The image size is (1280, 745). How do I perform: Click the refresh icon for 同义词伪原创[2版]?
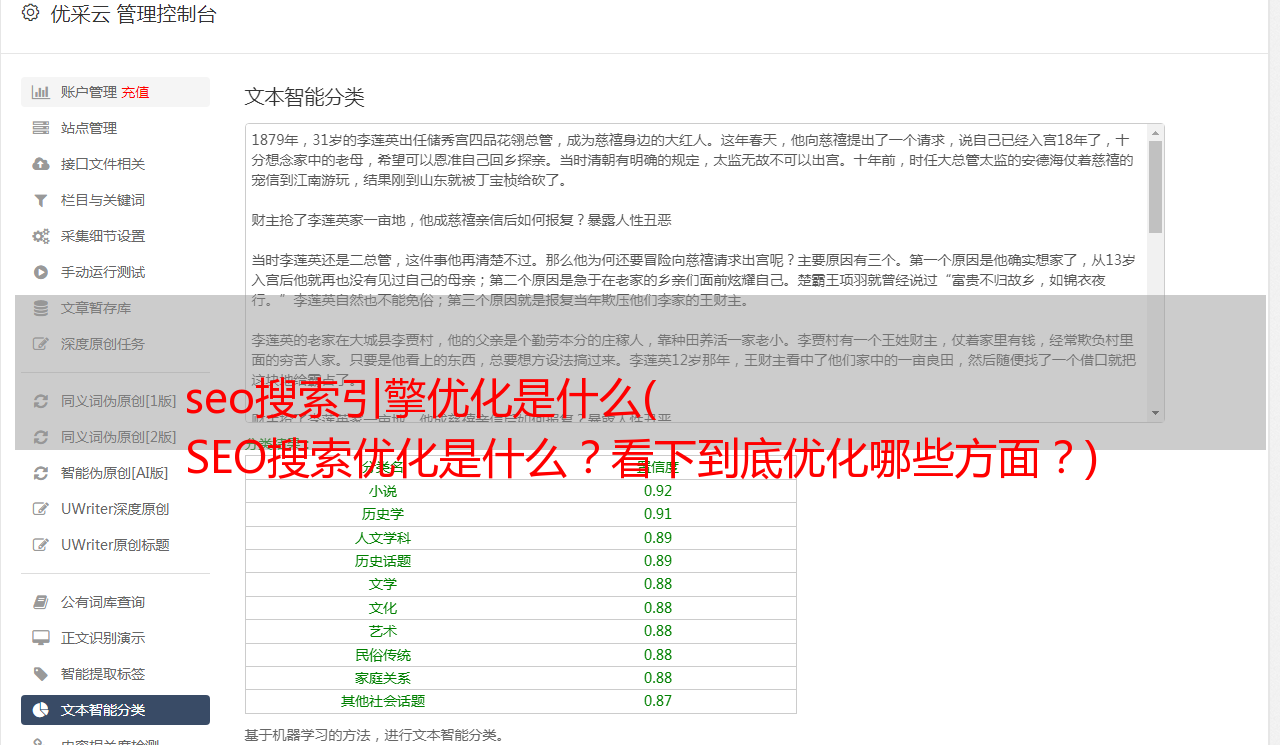tap(41, 437)
